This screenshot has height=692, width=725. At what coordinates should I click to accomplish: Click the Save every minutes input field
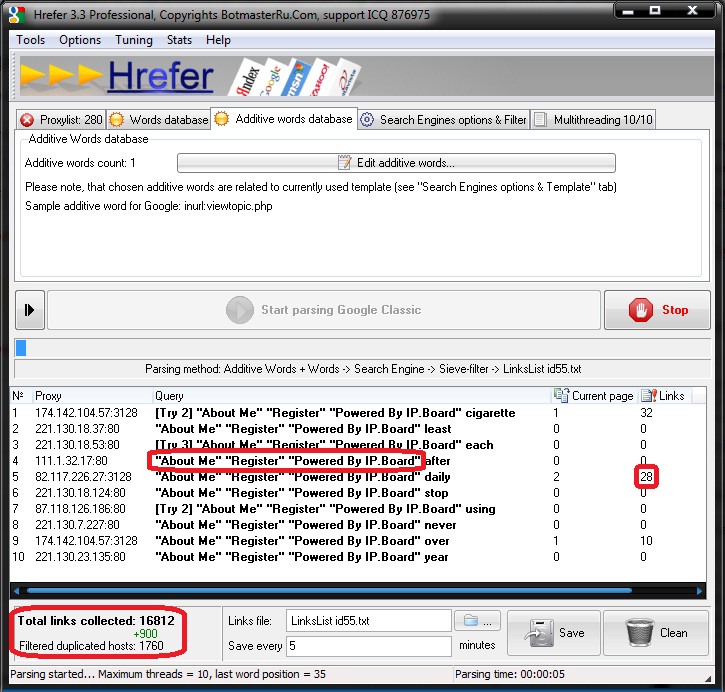[369, 646]
